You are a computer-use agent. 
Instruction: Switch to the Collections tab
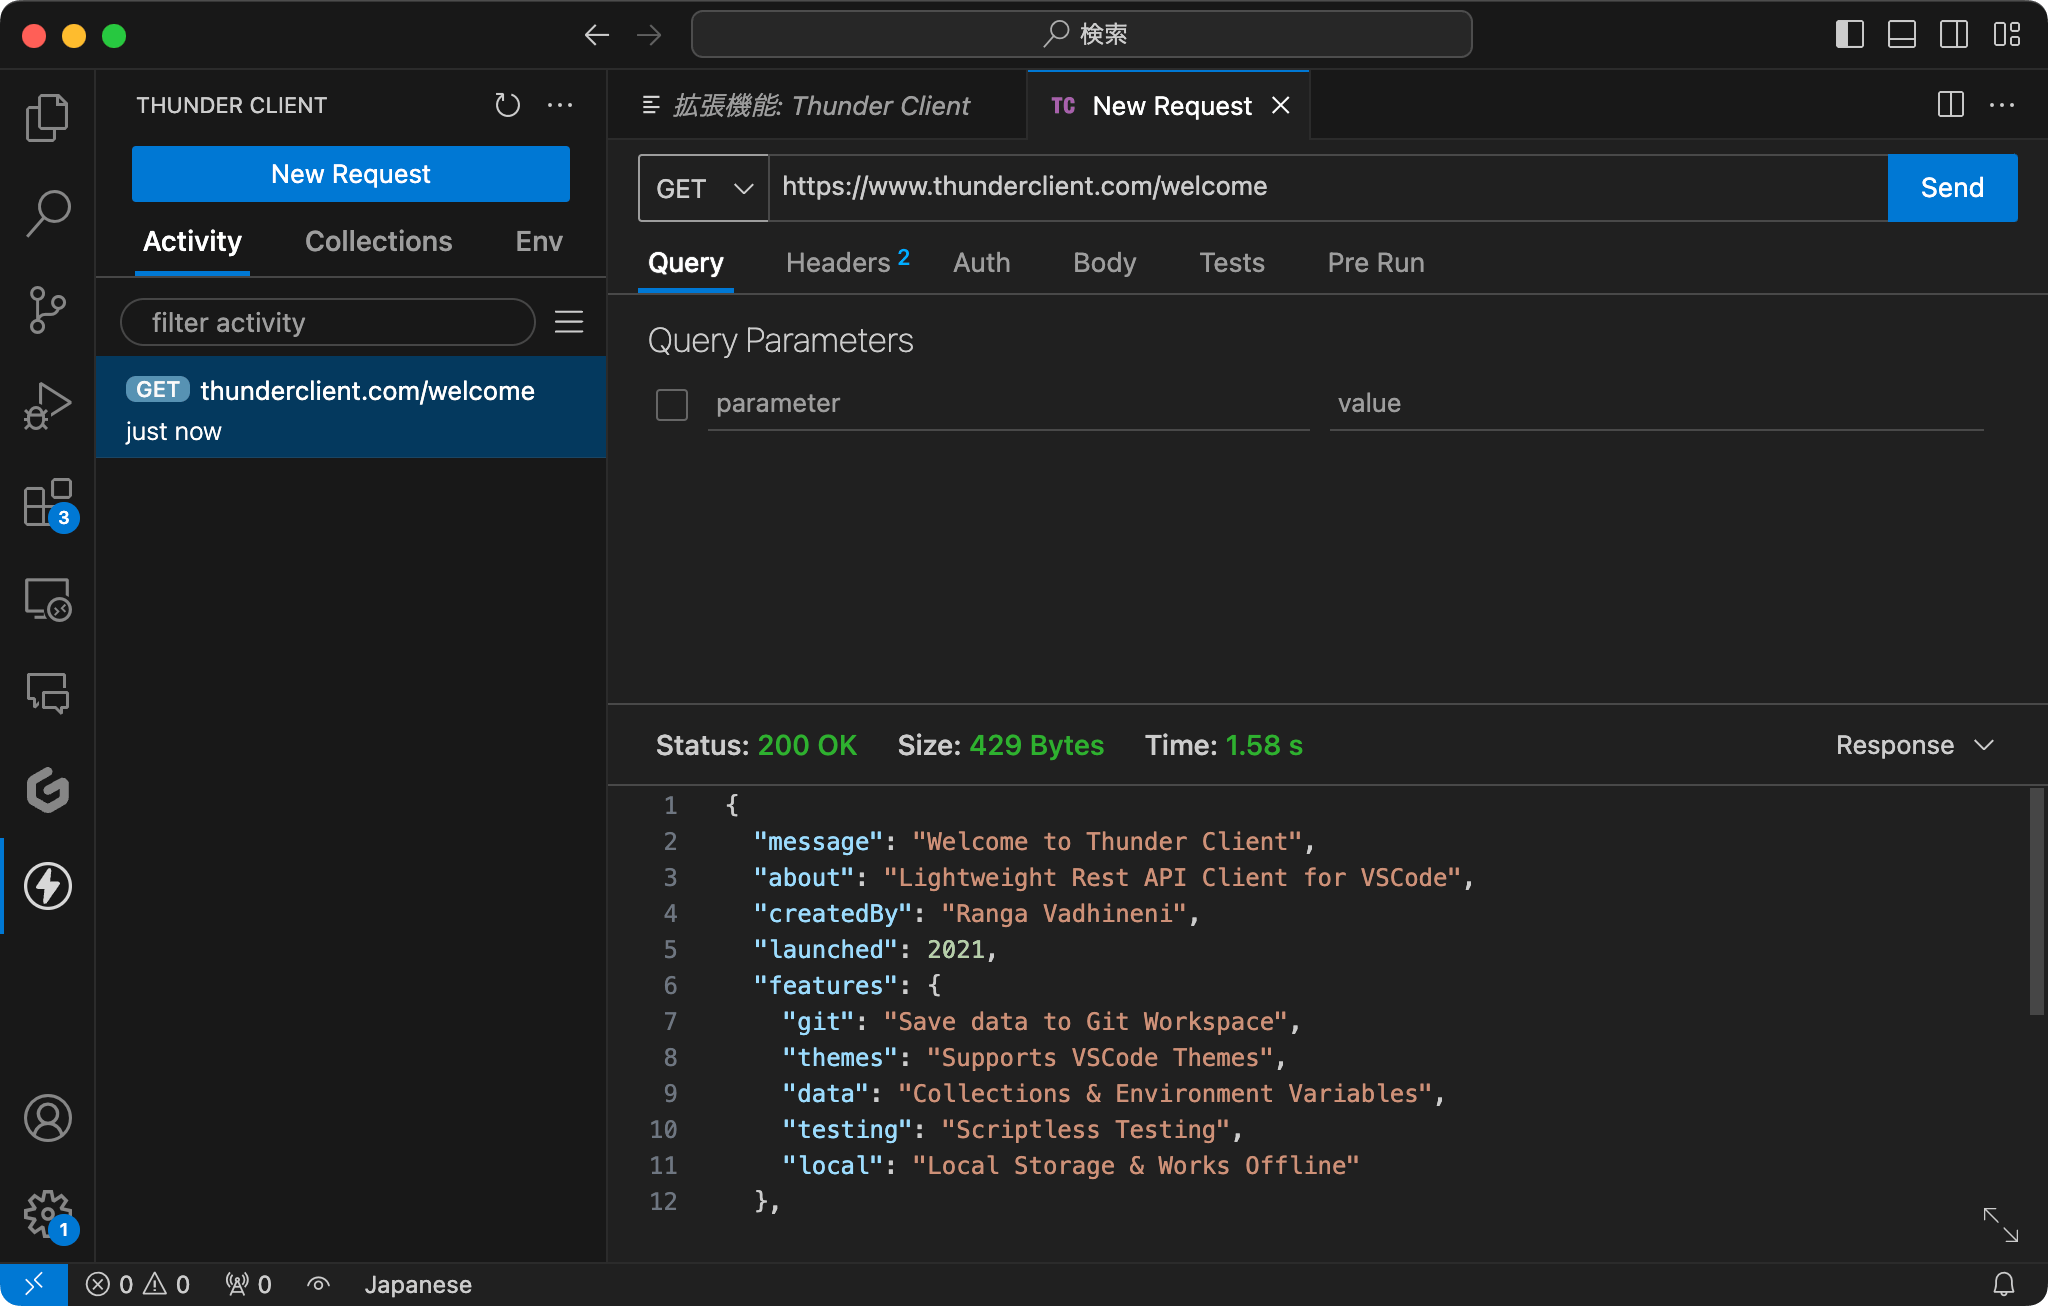pos(378,241)
